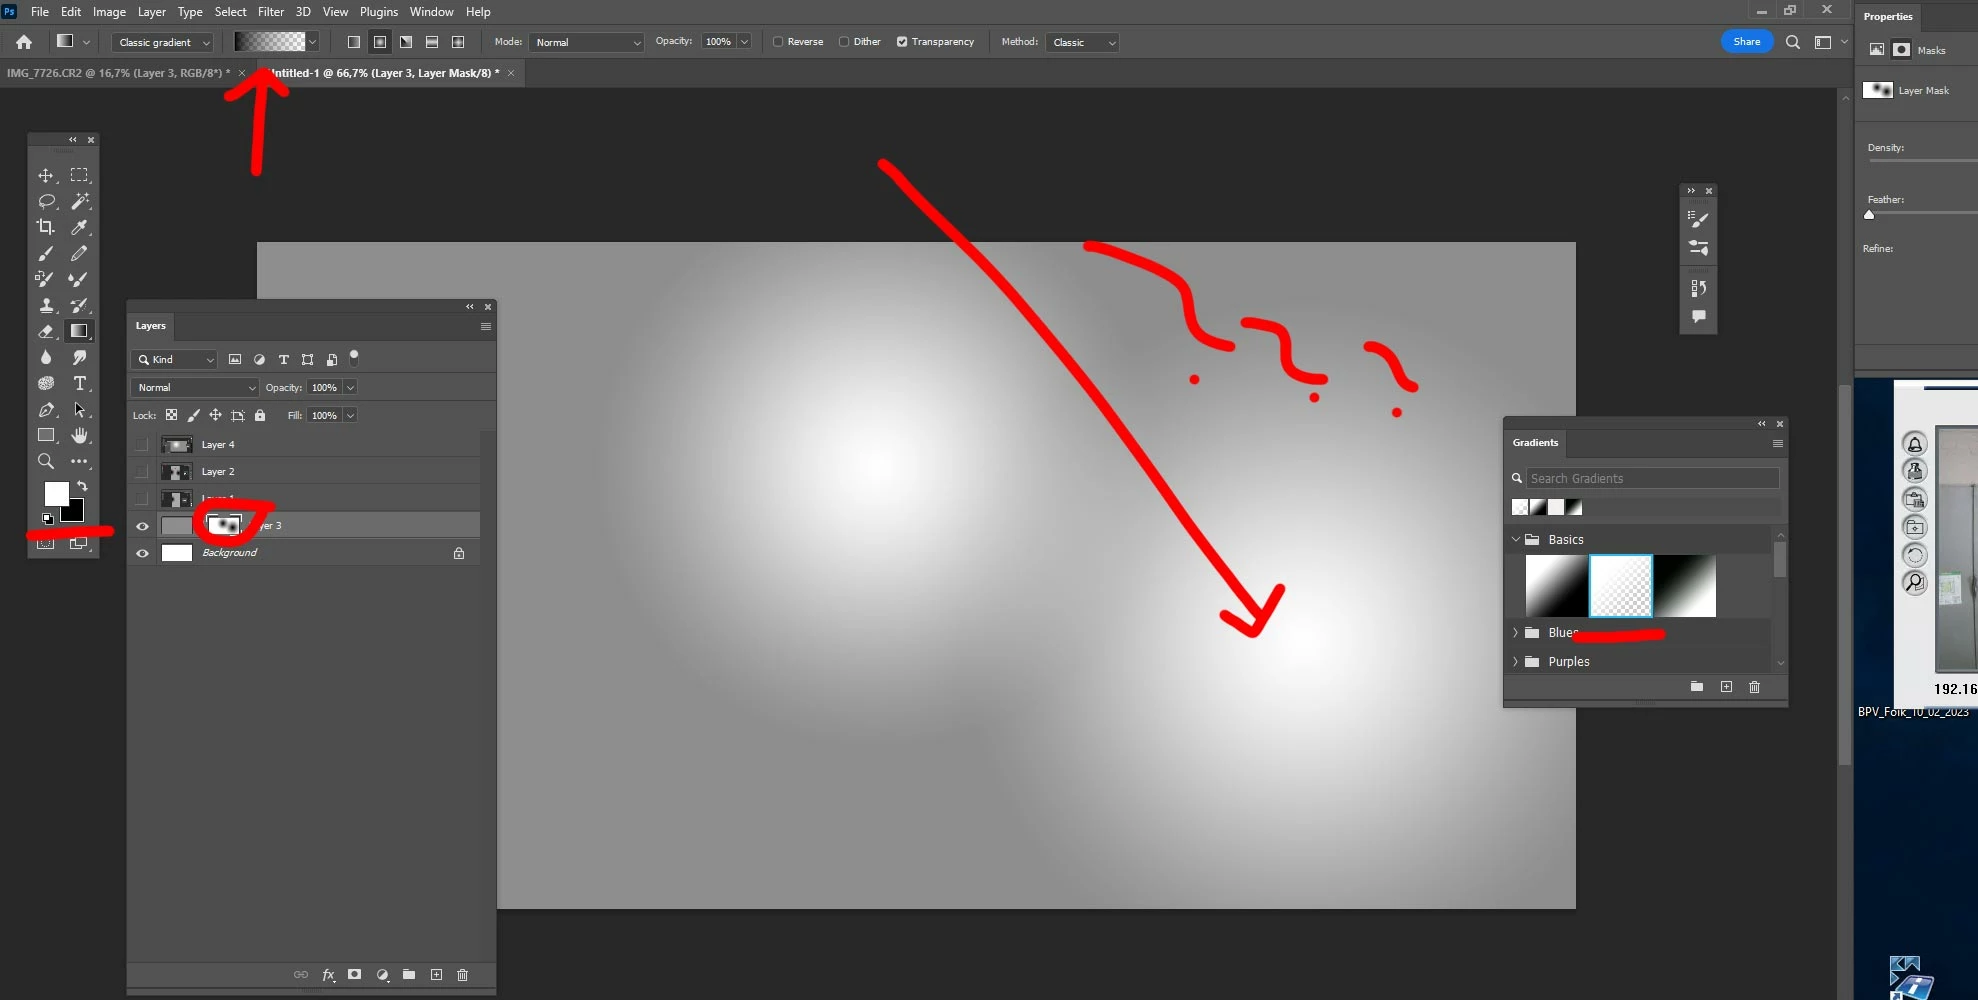Image resolution: width=1978 pixels, height=1000 pixels.
Task: Open Layers panel options menu
Action: point(486,326)
